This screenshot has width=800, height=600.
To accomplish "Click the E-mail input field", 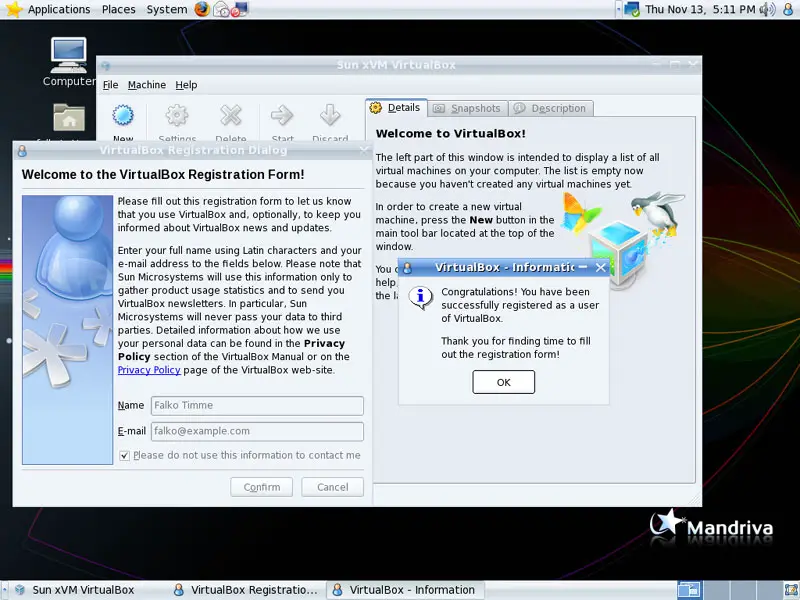I will [257, 431].
